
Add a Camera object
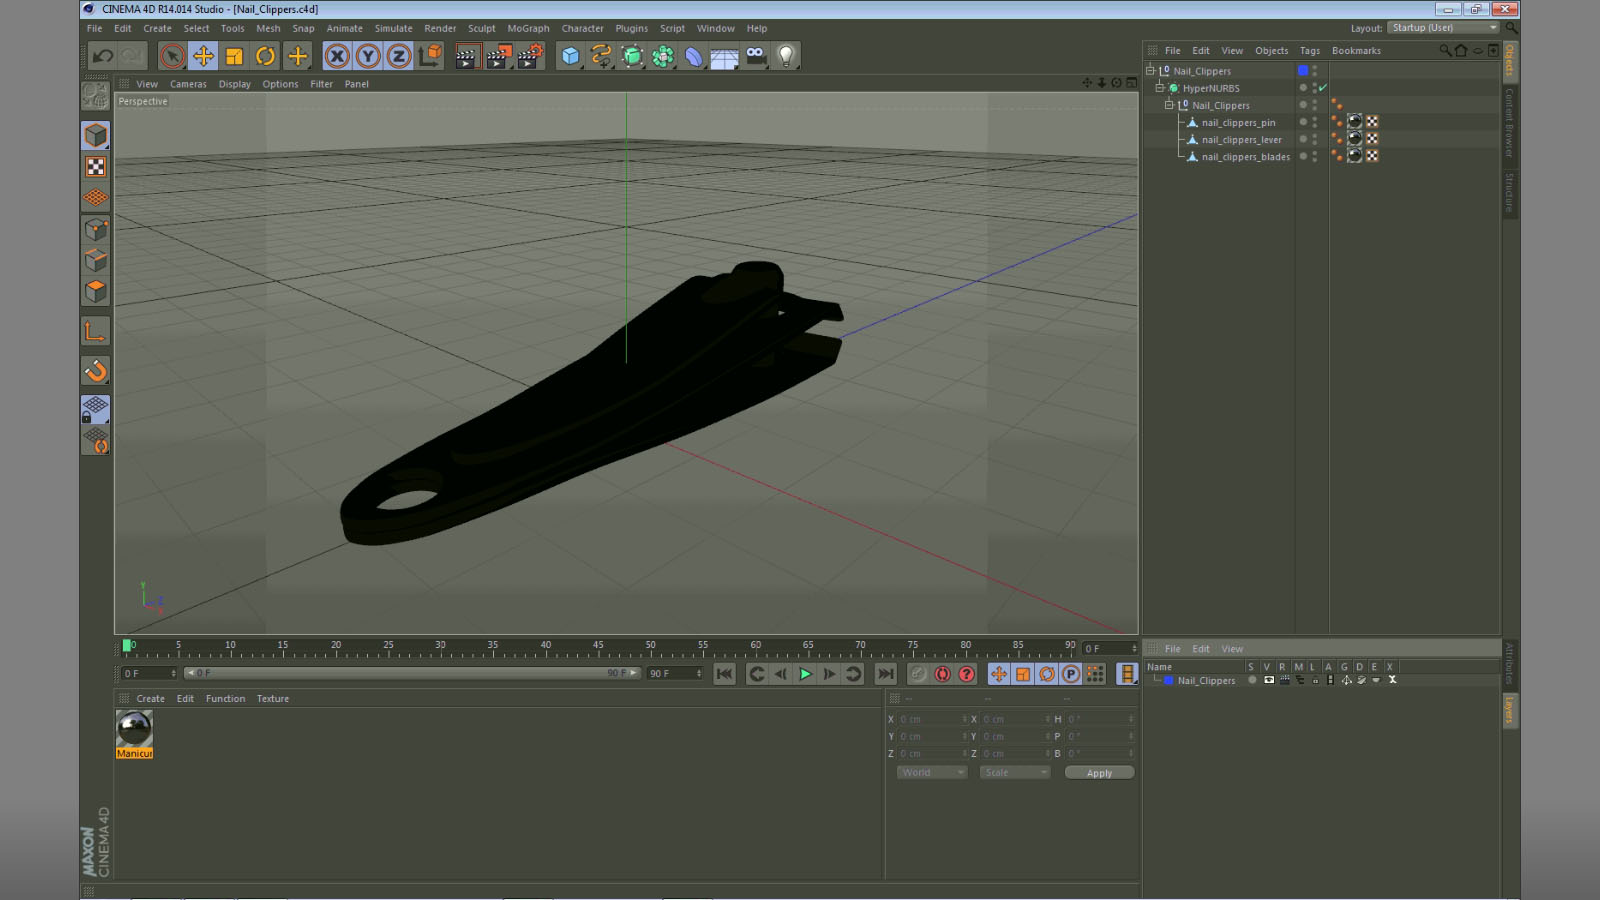(756, 56)
